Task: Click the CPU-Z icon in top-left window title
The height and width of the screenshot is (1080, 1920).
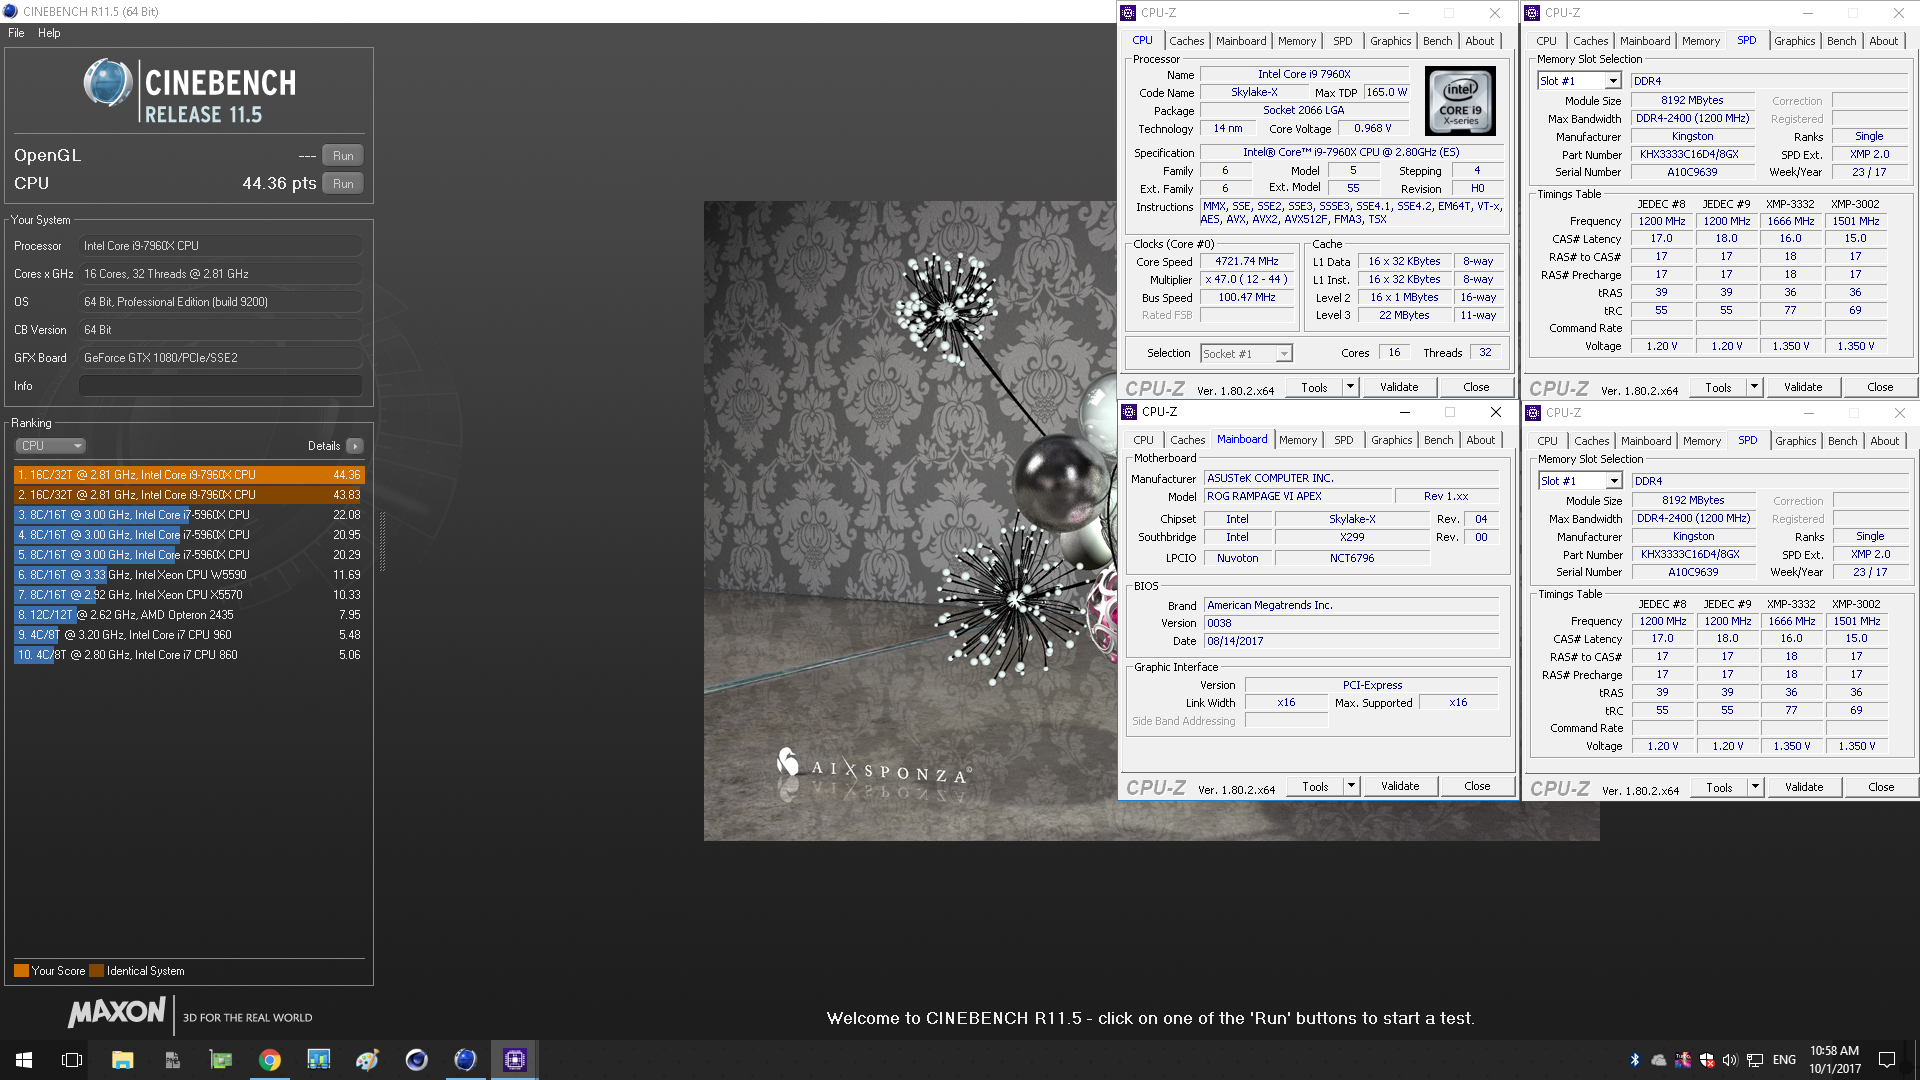Action: point(1129,13)
